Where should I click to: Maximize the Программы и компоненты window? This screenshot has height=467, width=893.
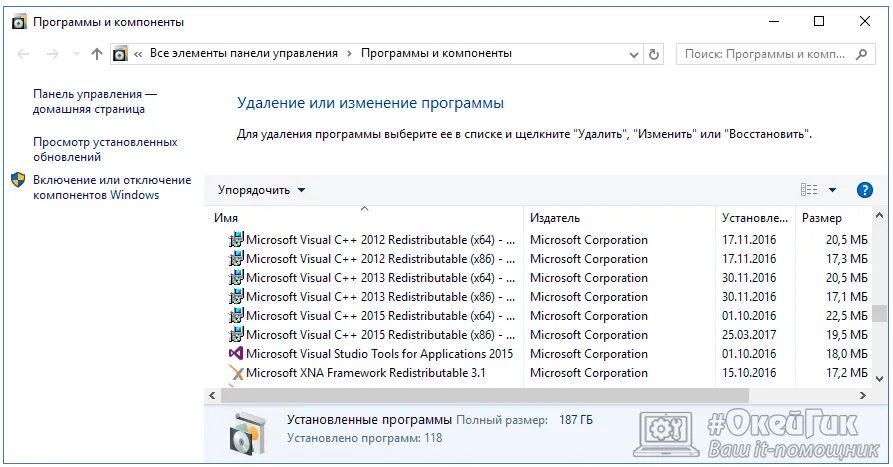(x=819, y=22)
